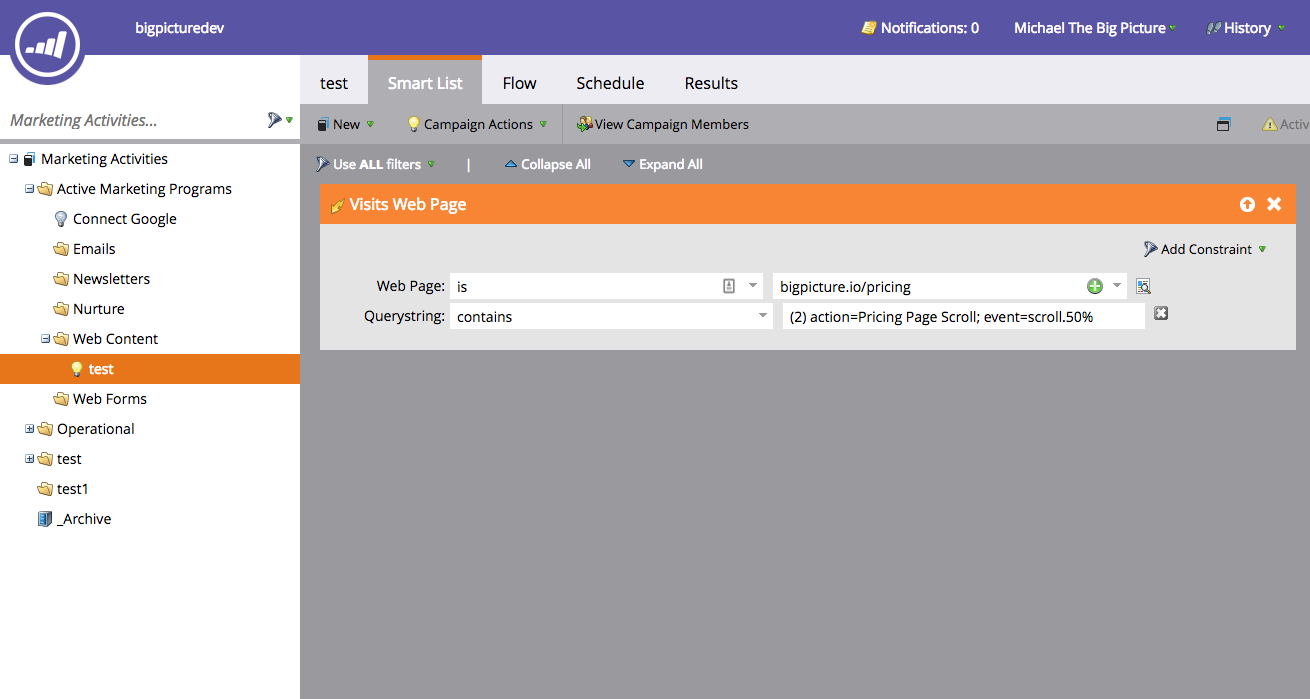Click View Campaign Members button

tap(663, 125)
